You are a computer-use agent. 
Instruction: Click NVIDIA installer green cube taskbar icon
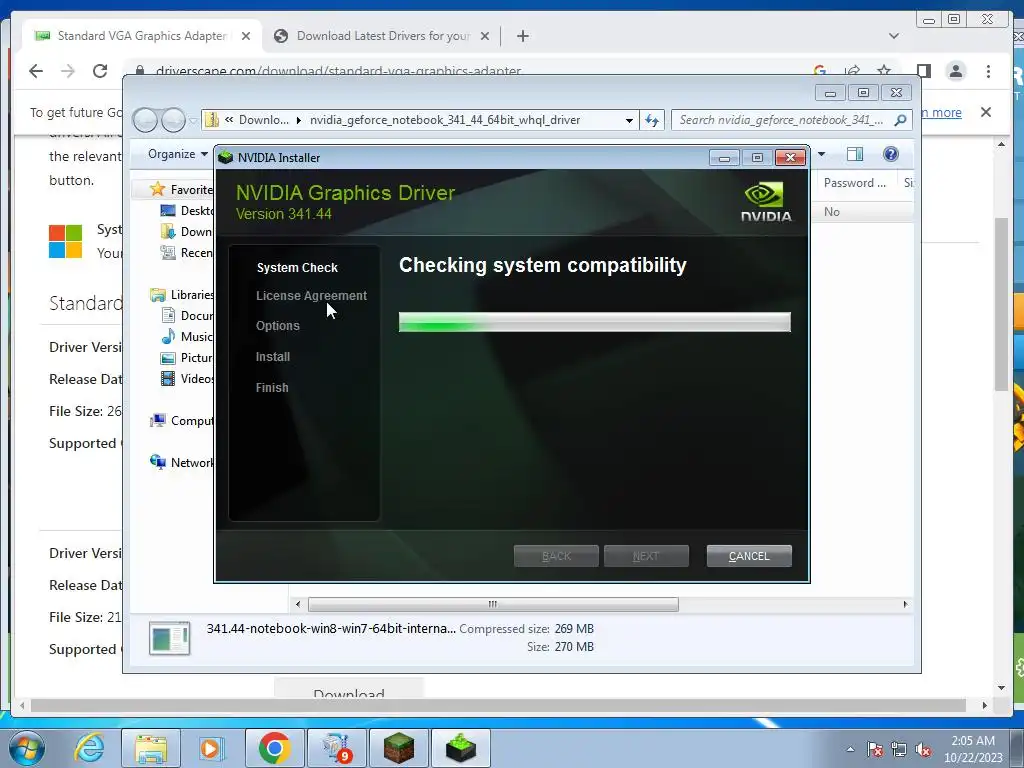pos(461,748)
